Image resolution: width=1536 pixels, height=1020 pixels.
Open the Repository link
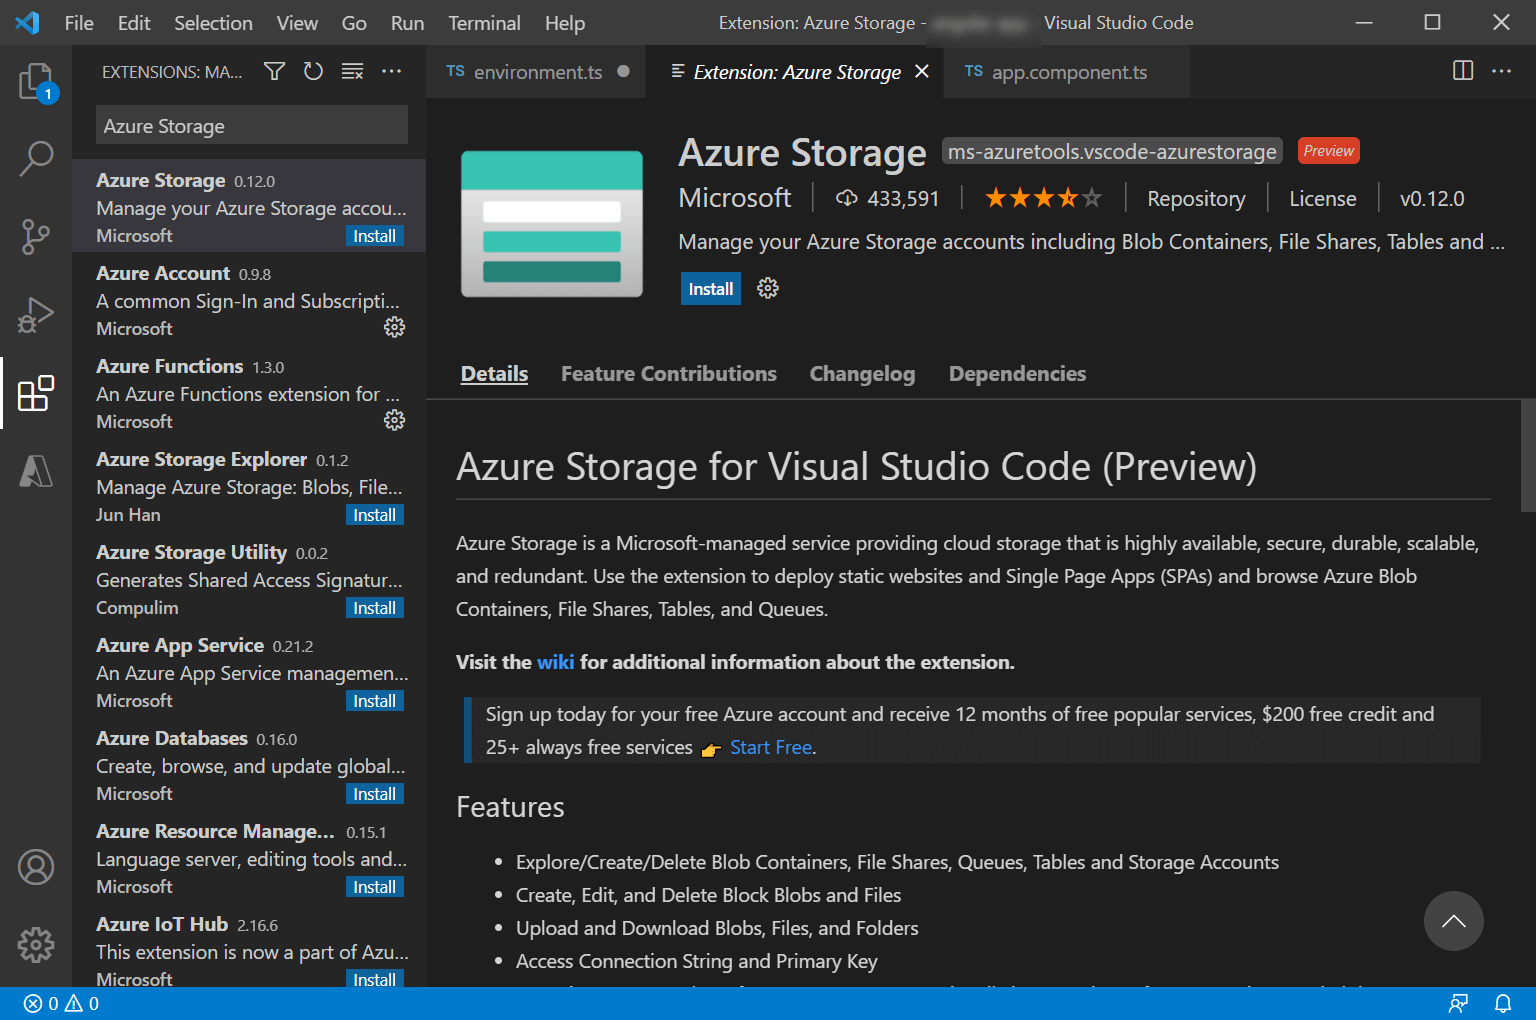[1196, 198]
